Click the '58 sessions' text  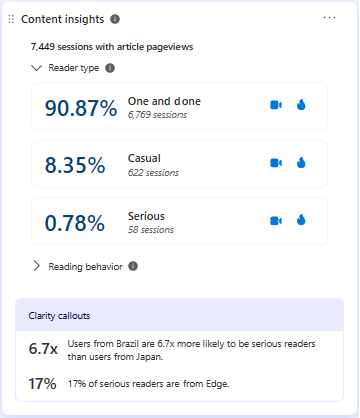tap(151, 230)
